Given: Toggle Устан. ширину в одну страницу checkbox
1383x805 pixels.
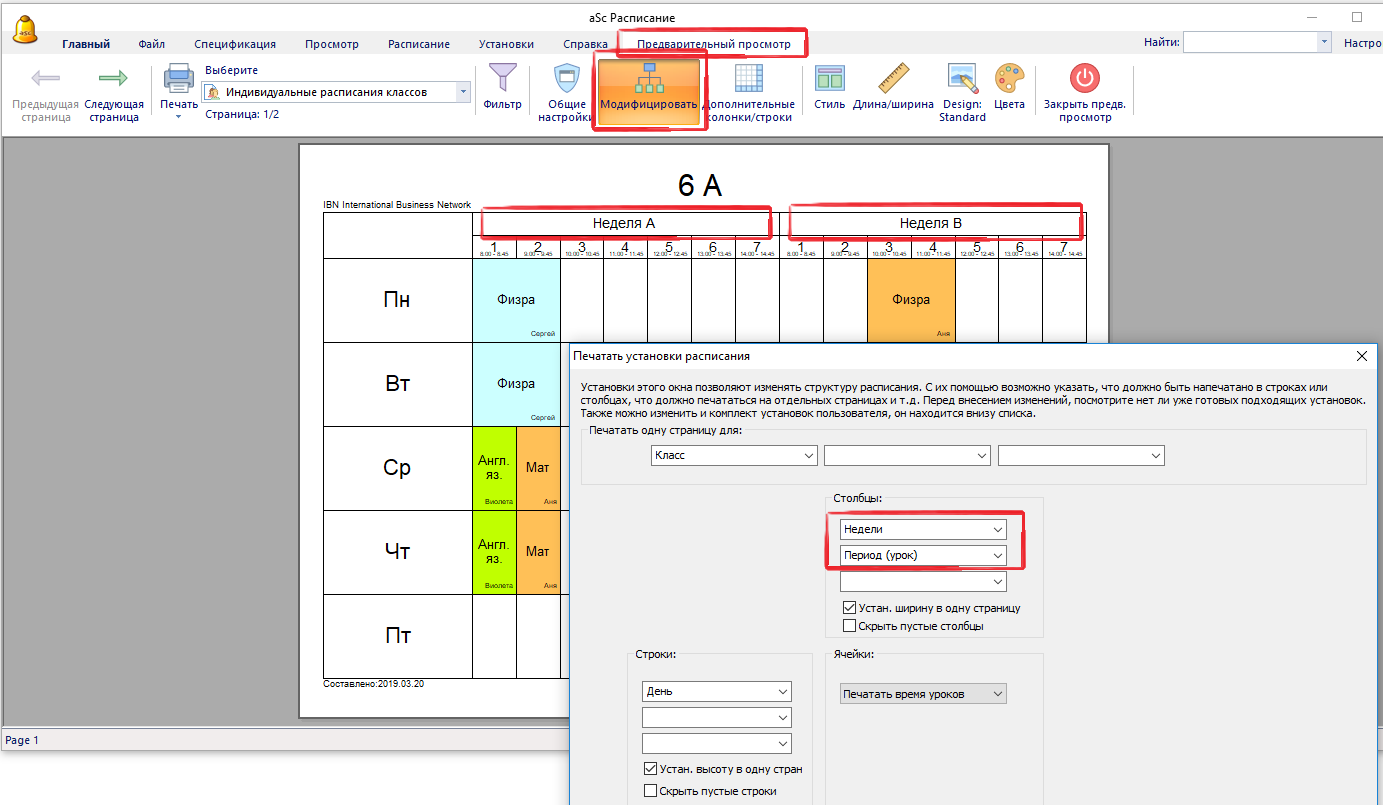Looking at the screenshot, I should click(x=850, y=608).
